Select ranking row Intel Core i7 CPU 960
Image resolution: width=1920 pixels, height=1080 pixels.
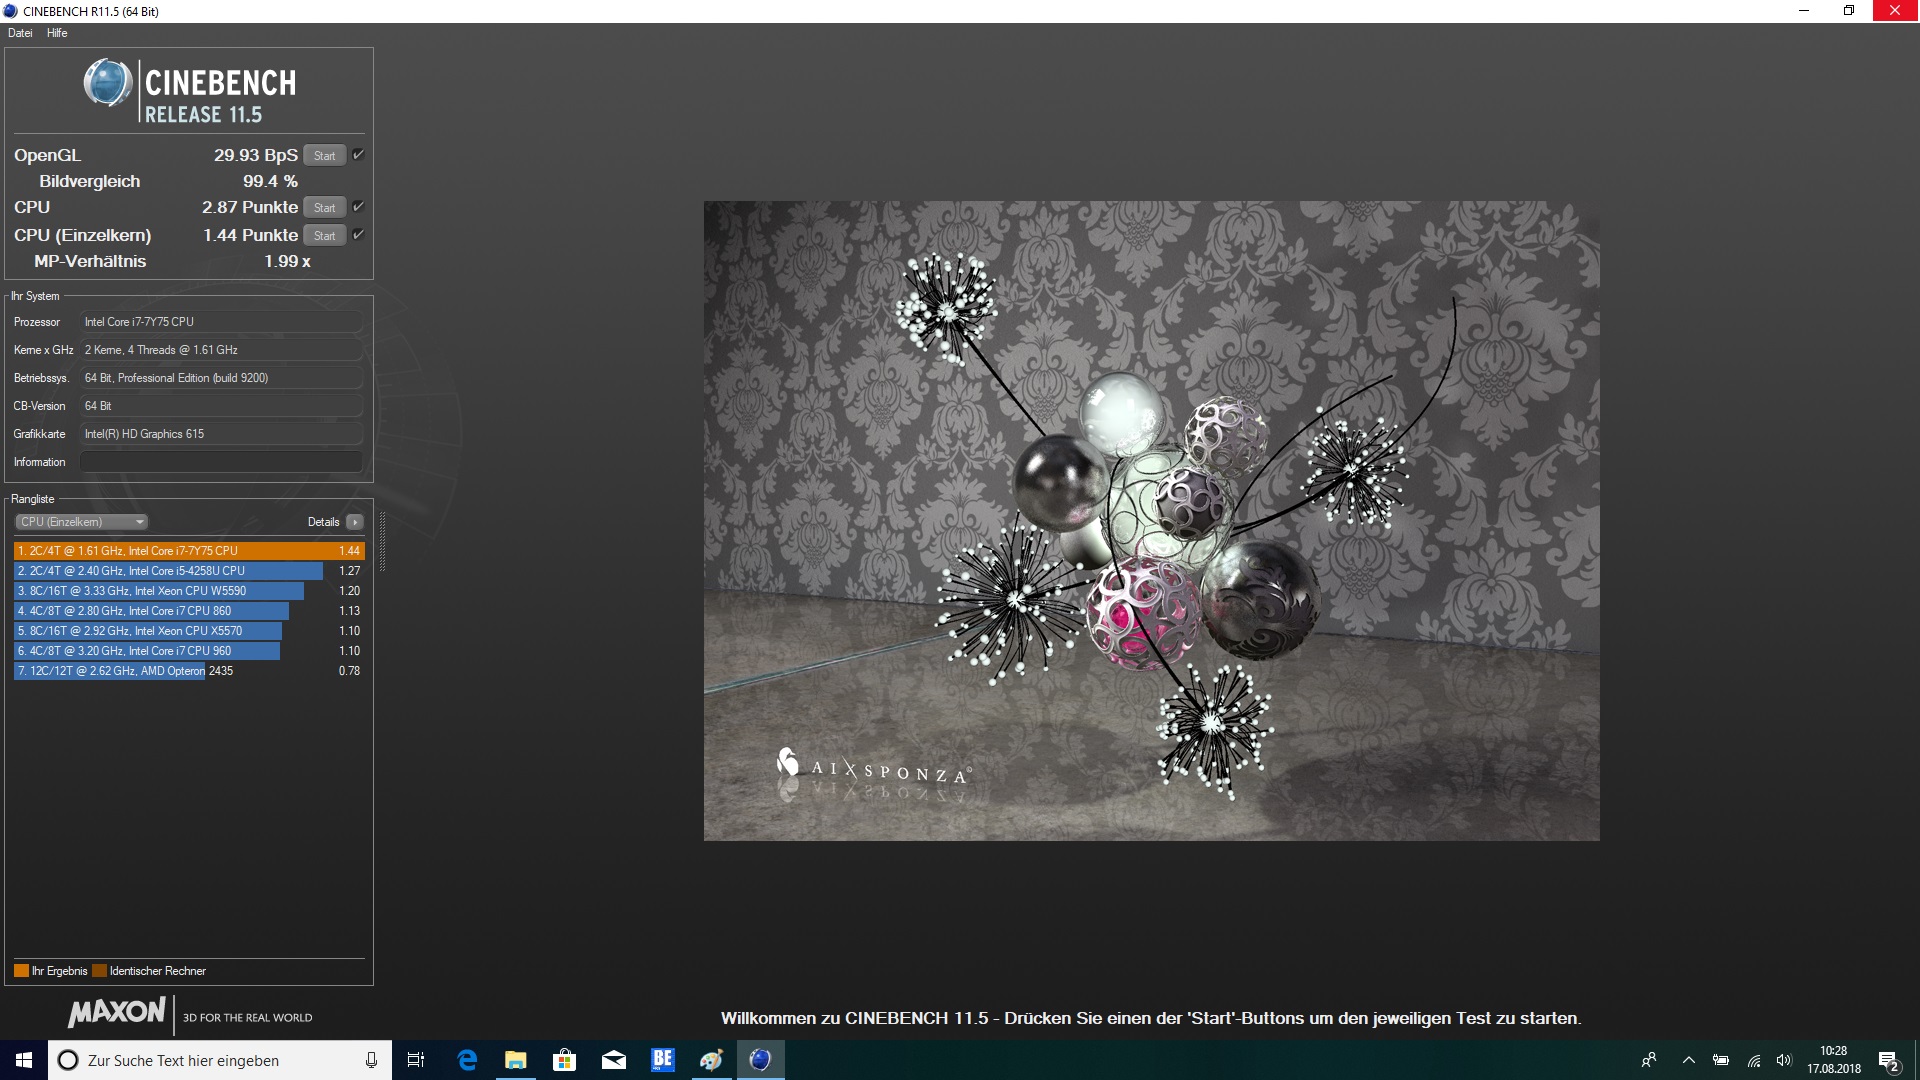189,651
